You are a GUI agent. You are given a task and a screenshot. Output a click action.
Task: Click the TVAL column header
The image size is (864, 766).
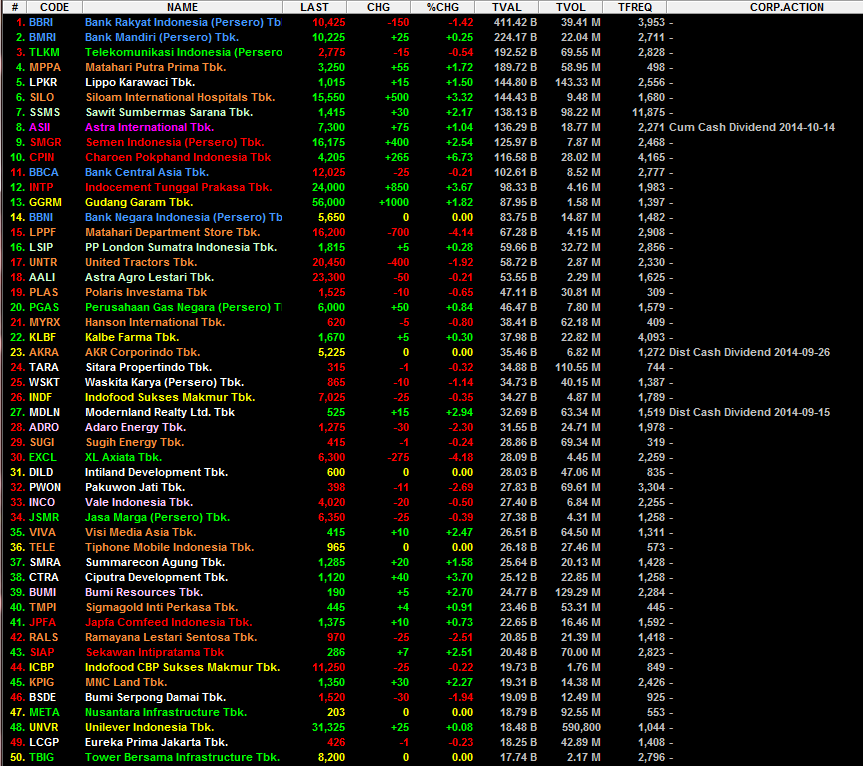(506, 7)
